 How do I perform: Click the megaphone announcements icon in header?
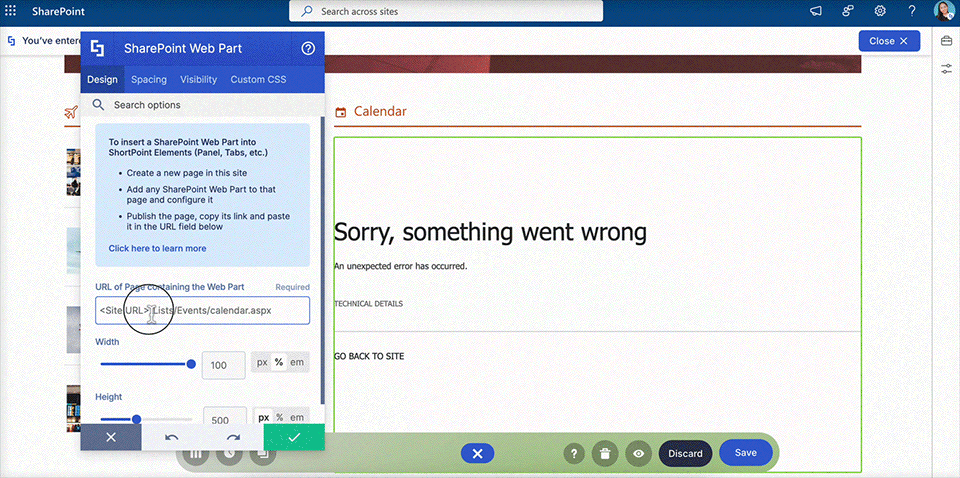(x=816, y=11)
